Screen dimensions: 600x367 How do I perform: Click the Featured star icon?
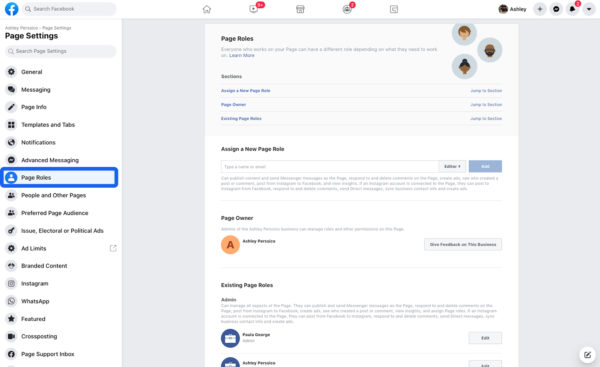click(x=11, y=319)
